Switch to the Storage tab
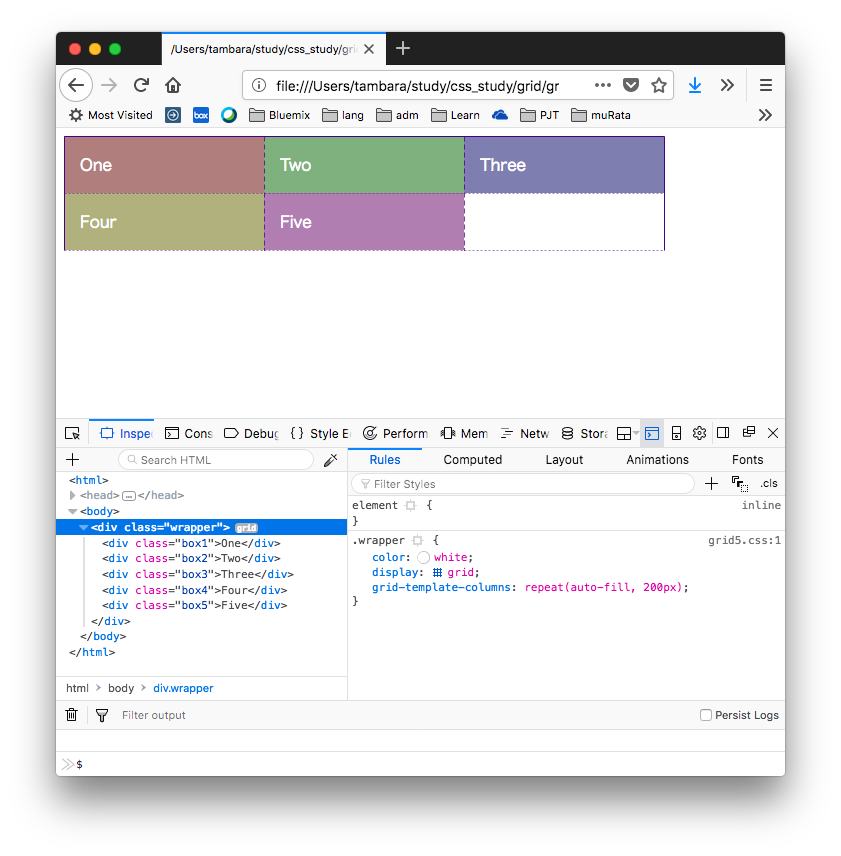This screenshot has height=856, width=841. (x=584, y=433)
